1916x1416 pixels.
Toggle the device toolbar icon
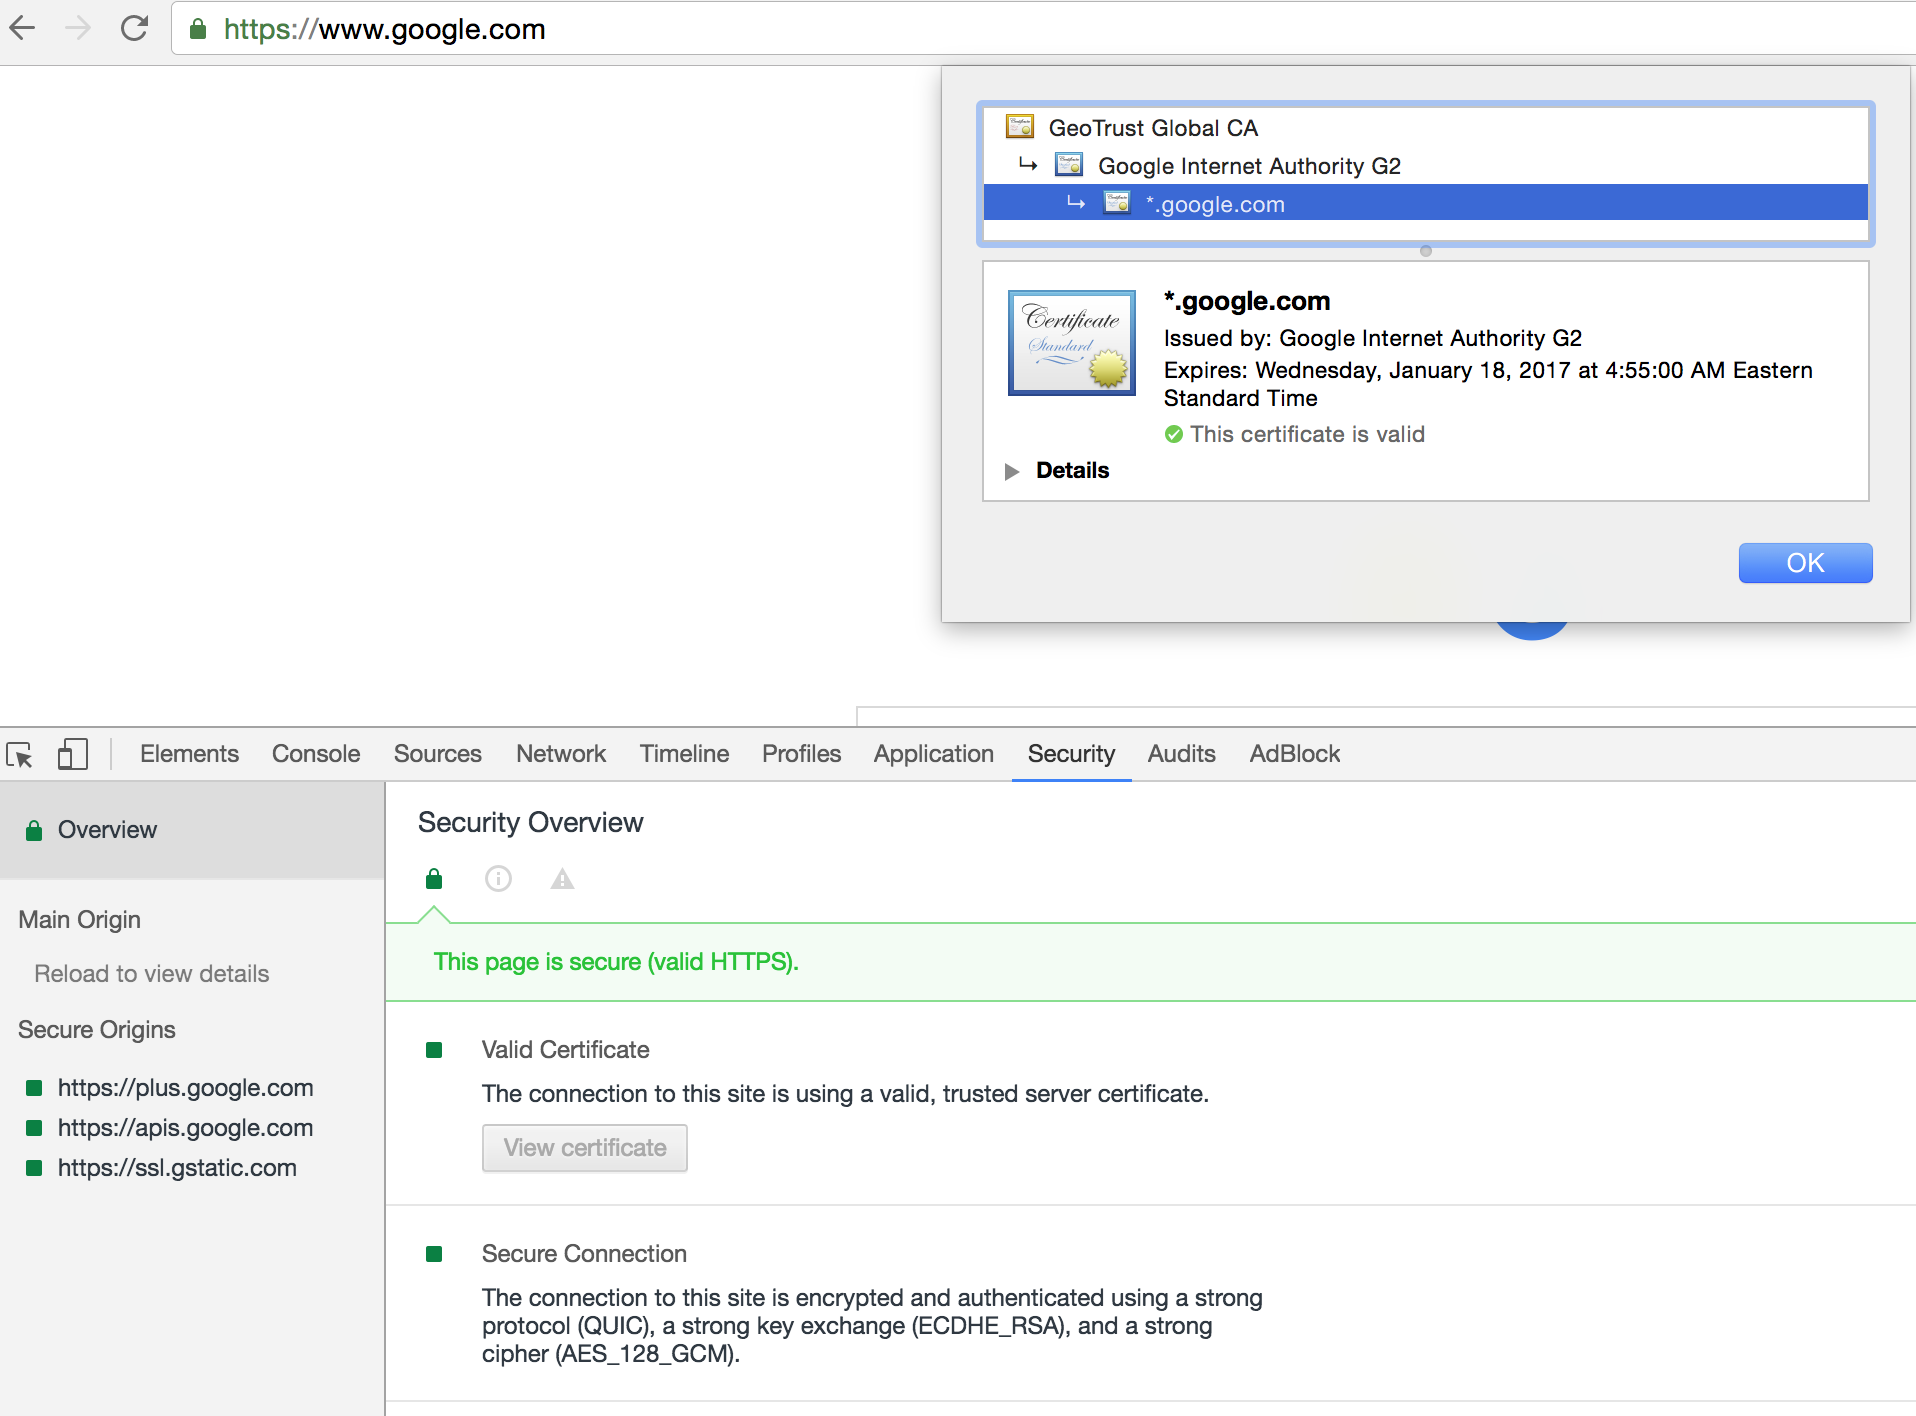72,754
